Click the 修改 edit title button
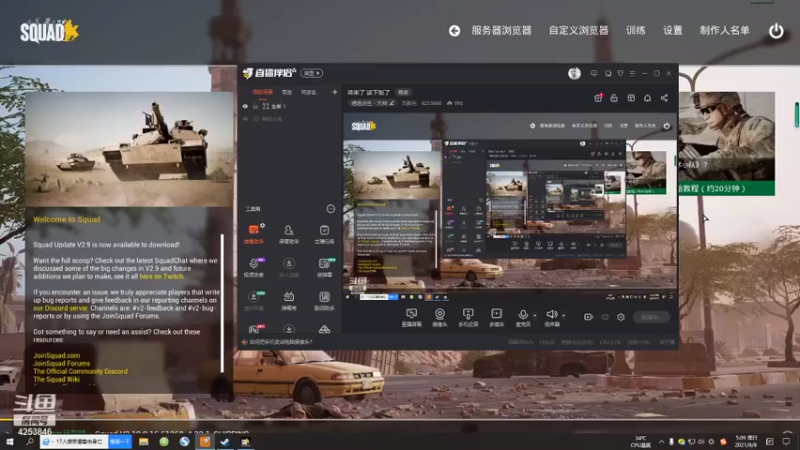This screenshot has width=800, height=450. 403,92
